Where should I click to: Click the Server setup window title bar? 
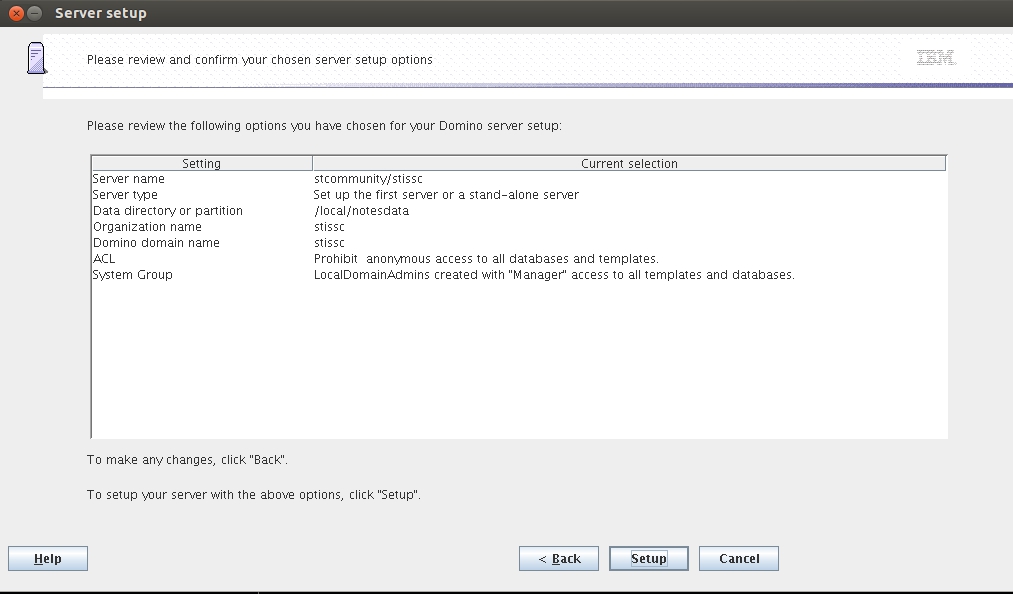point(400,13)
